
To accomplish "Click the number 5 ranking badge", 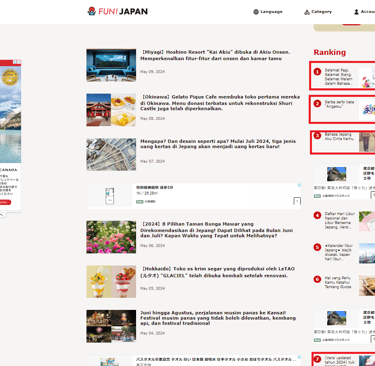I will [317, 247].
